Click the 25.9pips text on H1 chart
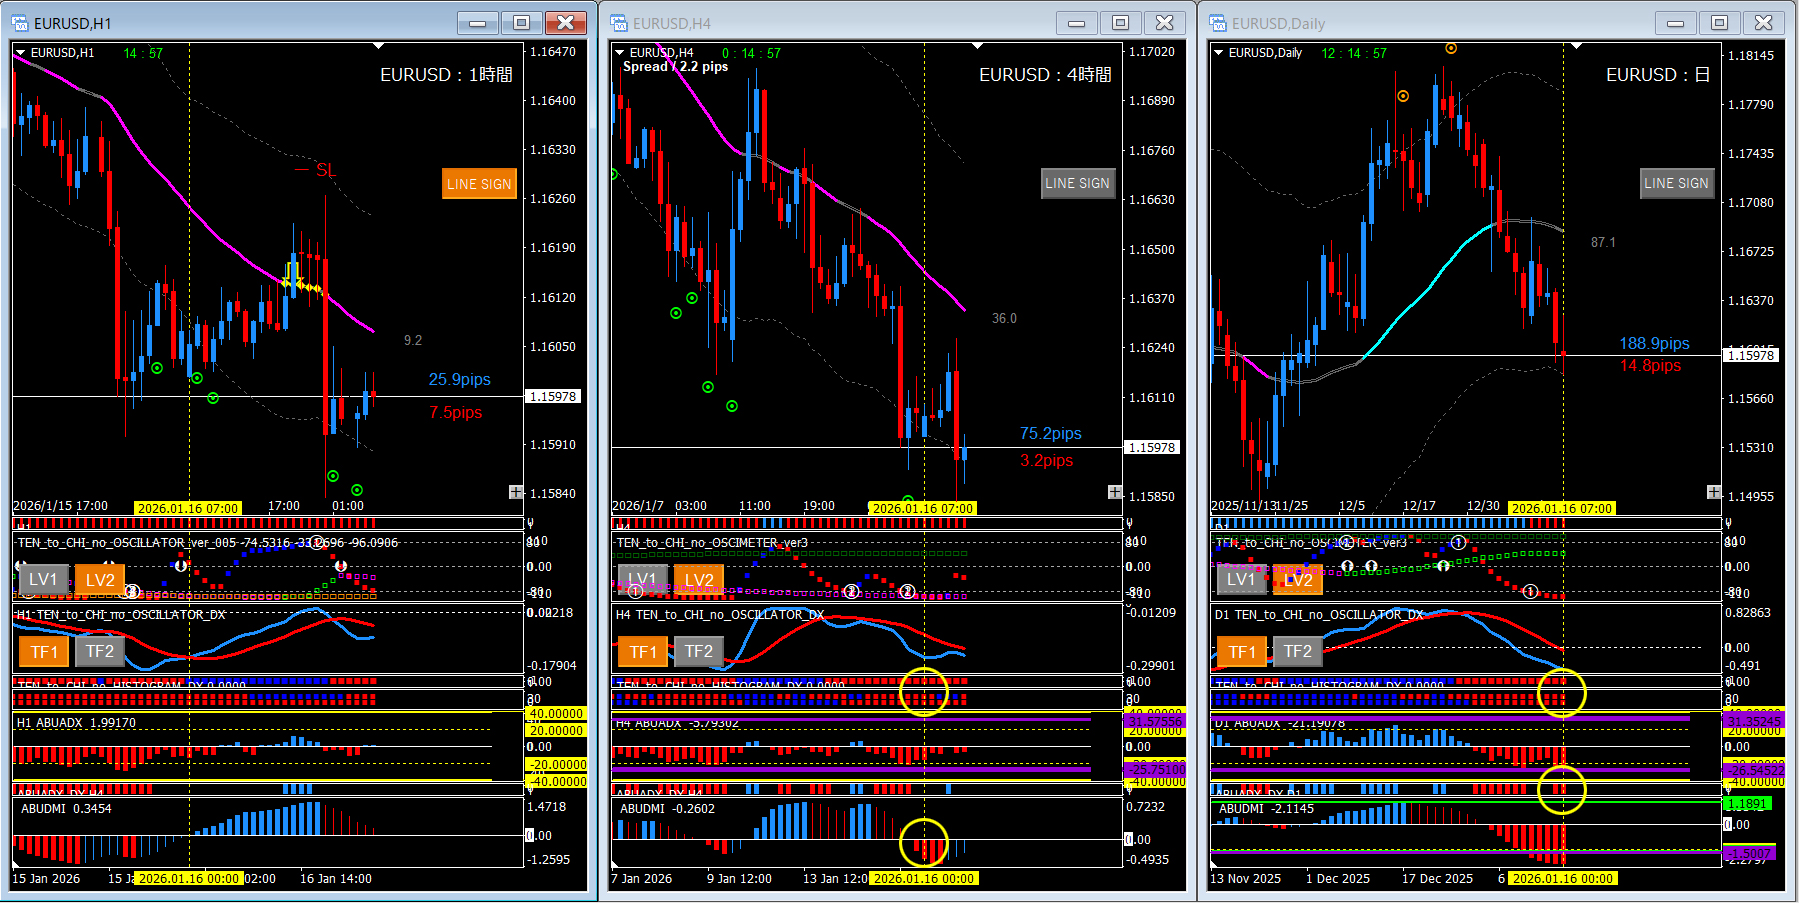Viewport: 1800px width, 904px height. pos(460,380)
